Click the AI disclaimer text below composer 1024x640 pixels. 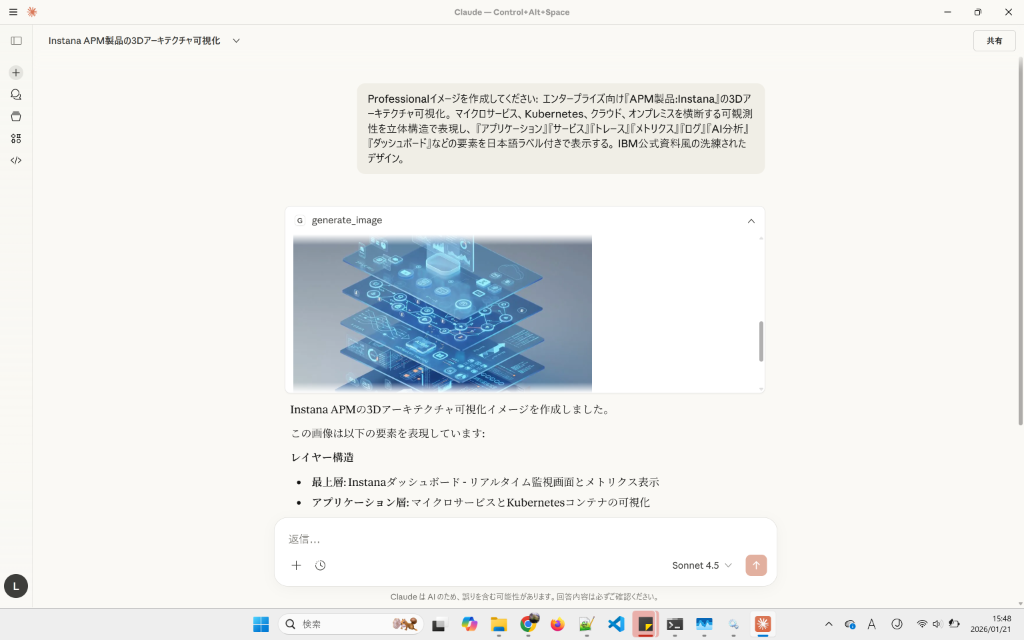pos(525,596)
